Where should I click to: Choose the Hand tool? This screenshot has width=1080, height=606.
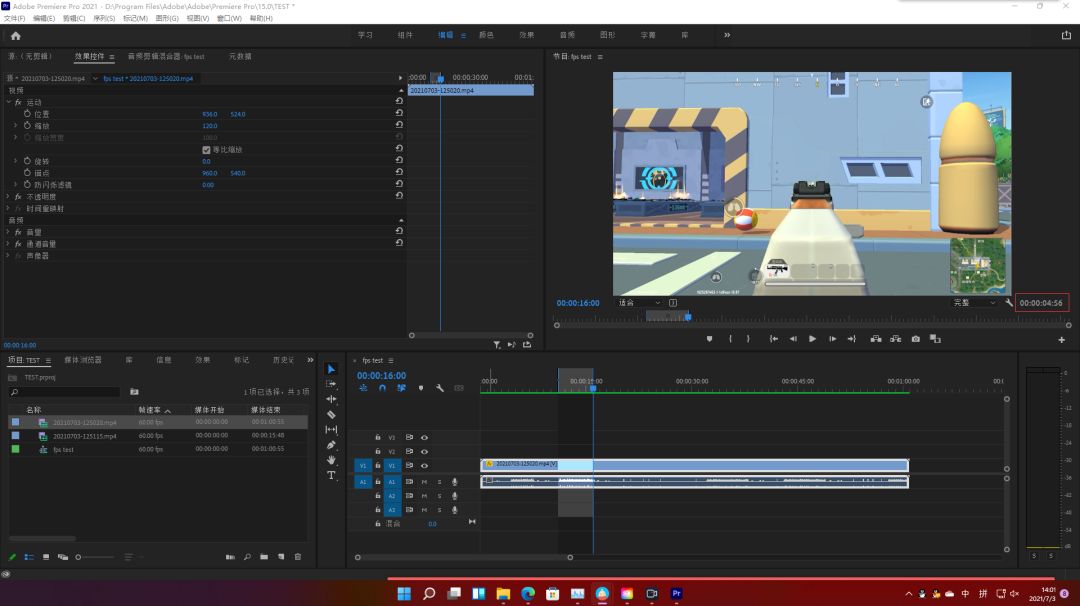(332, 460)
